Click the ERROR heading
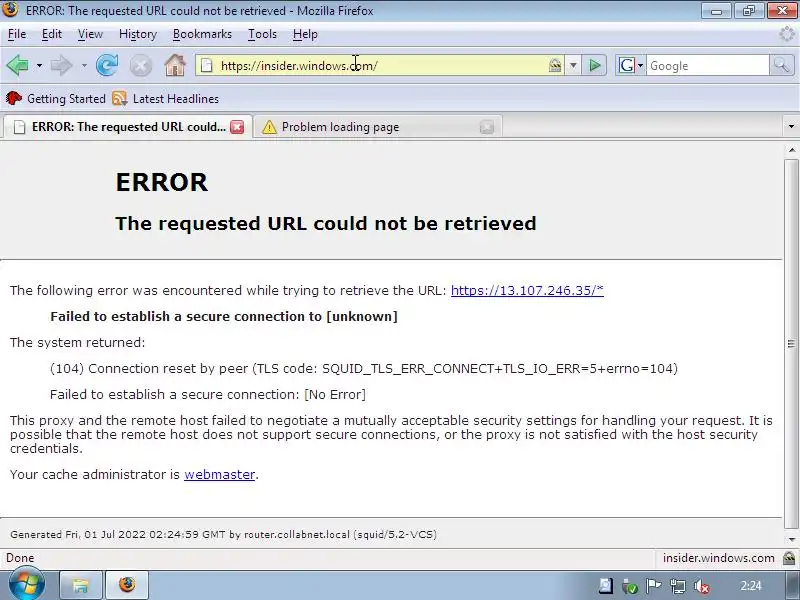The height and width of the screenshot is (600, 800). point(162,182)
